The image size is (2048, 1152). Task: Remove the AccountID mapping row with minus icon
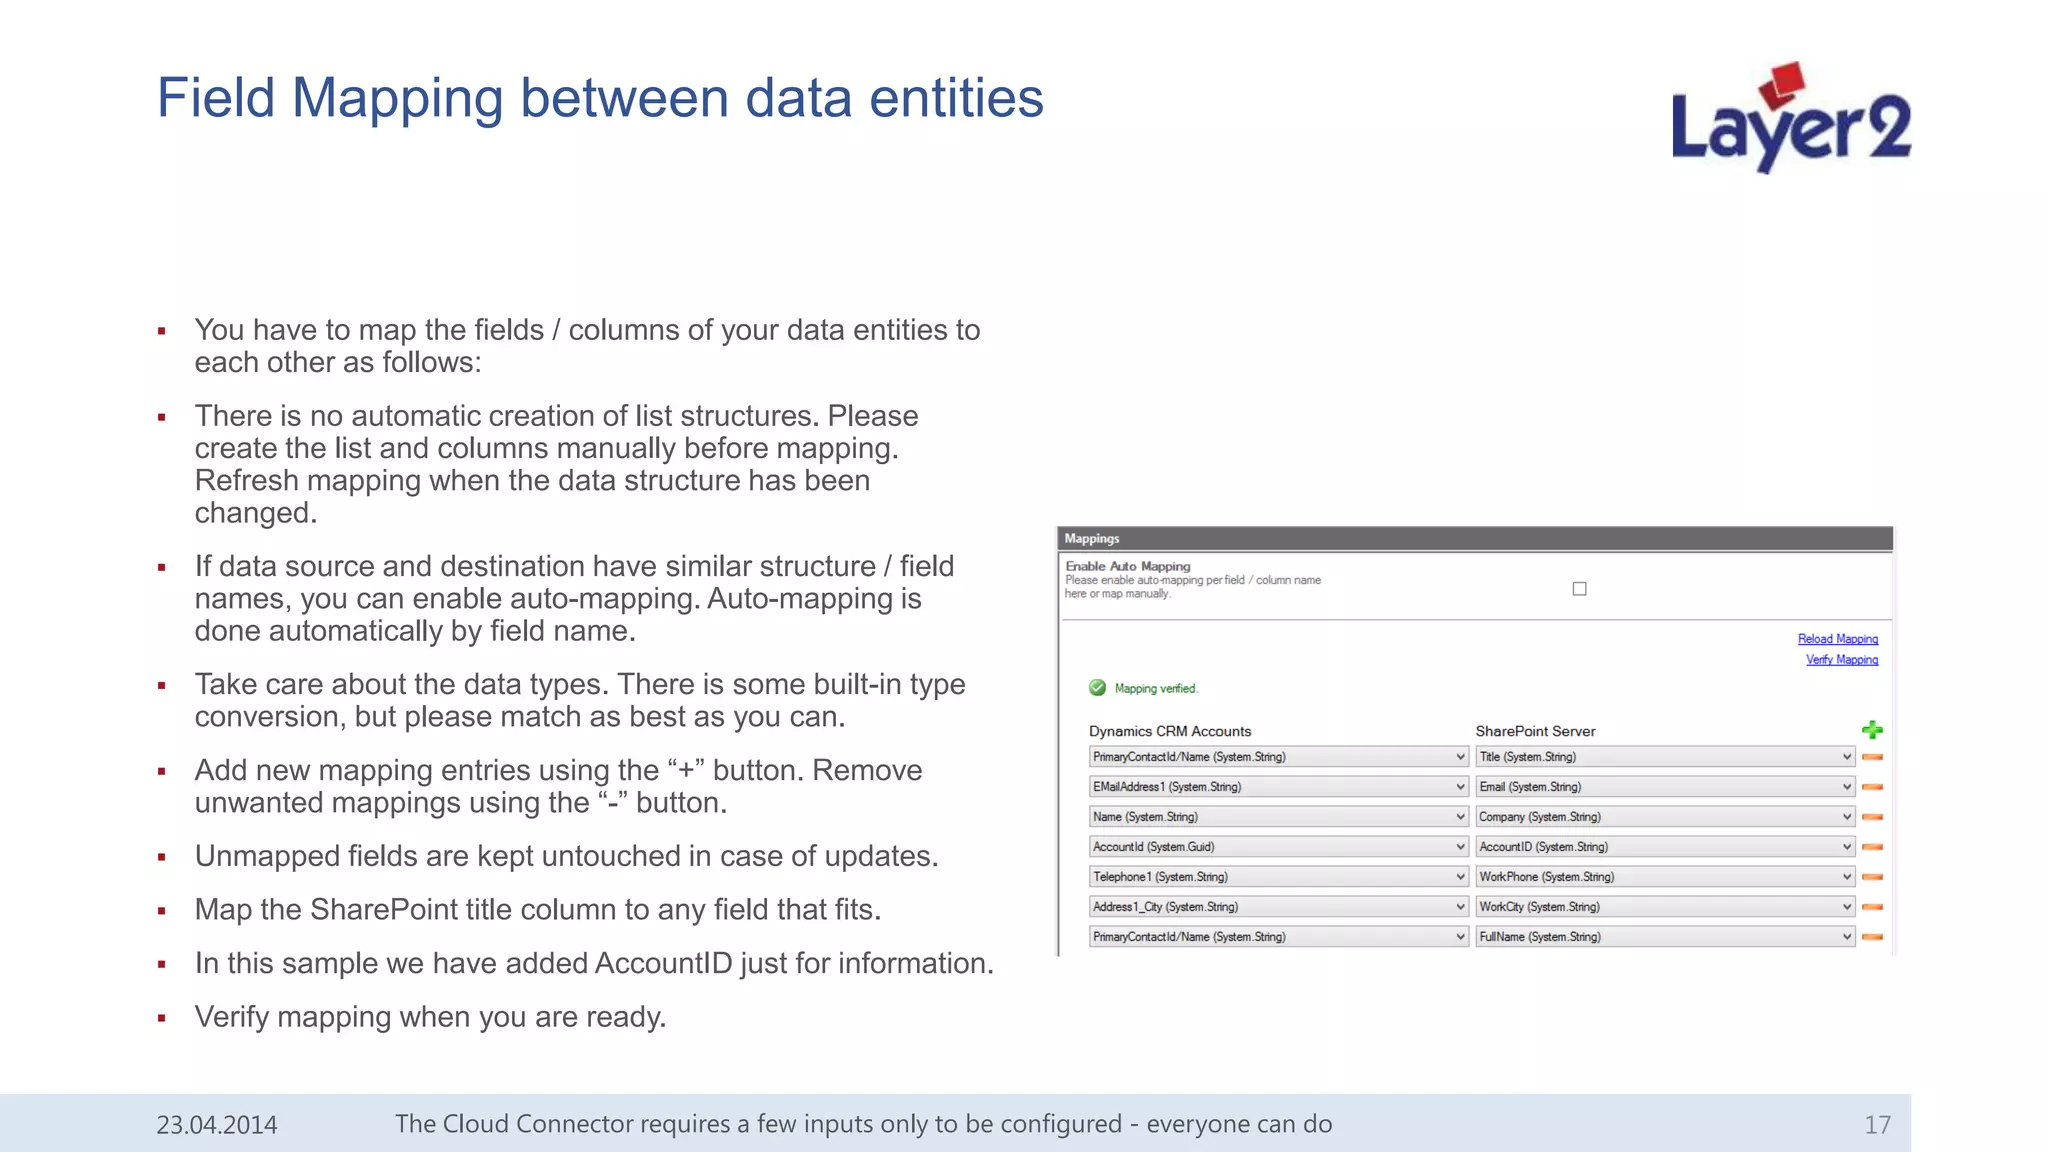[1873, 847]
